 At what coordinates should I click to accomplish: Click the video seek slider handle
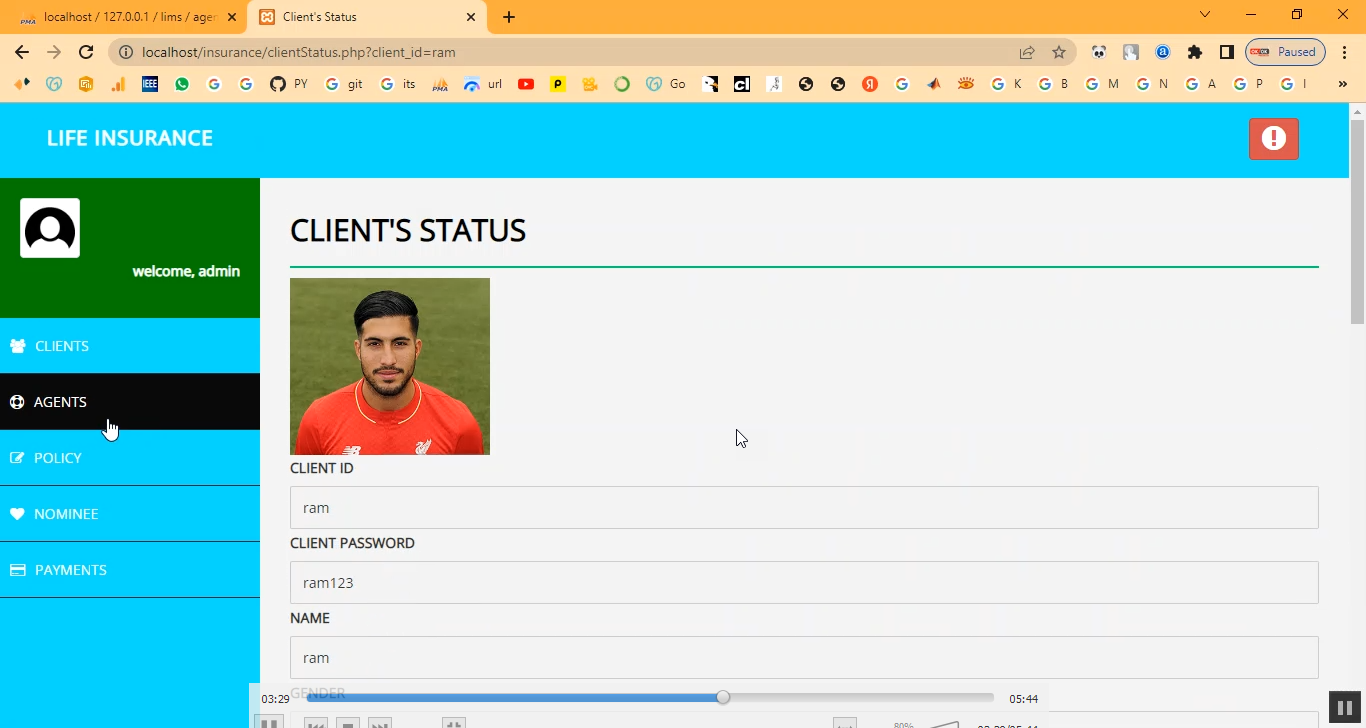pos(723,697)
